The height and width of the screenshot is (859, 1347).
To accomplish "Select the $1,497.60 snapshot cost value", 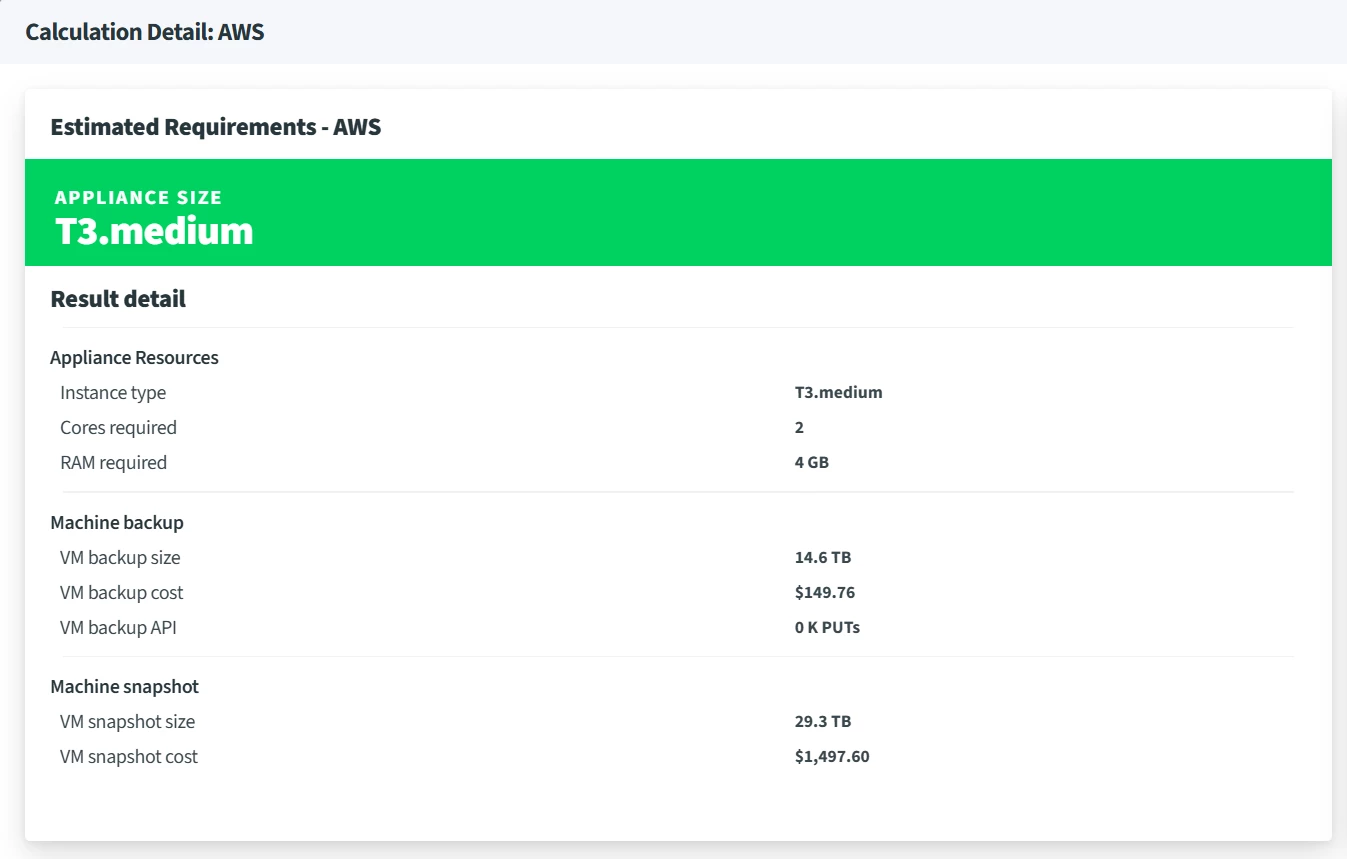I will [832, 757].
